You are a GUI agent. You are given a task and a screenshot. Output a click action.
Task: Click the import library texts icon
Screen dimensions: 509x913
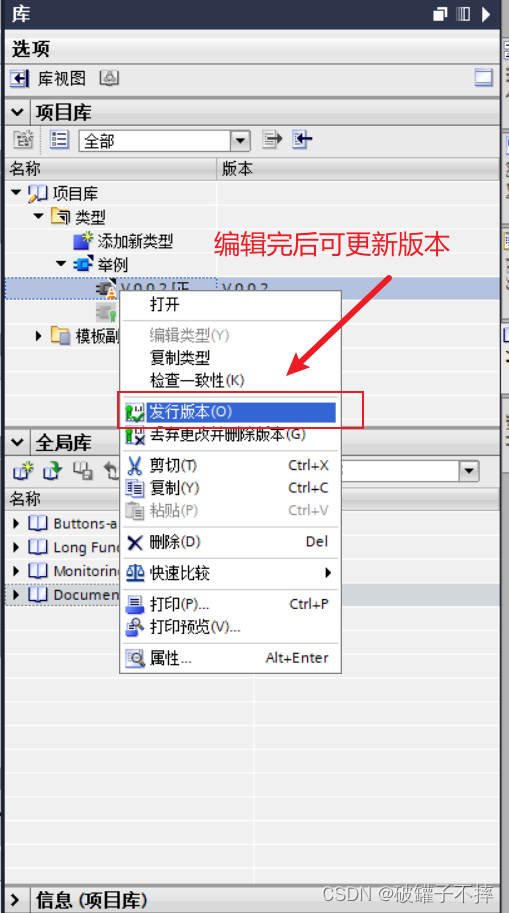tap(302, 140)
